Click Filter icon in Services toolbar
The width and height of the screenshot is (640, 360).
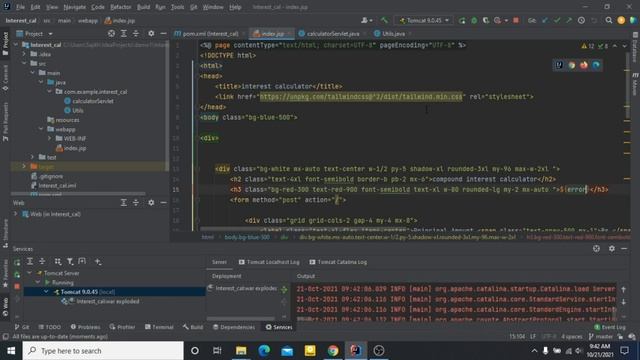click(70, 261)
